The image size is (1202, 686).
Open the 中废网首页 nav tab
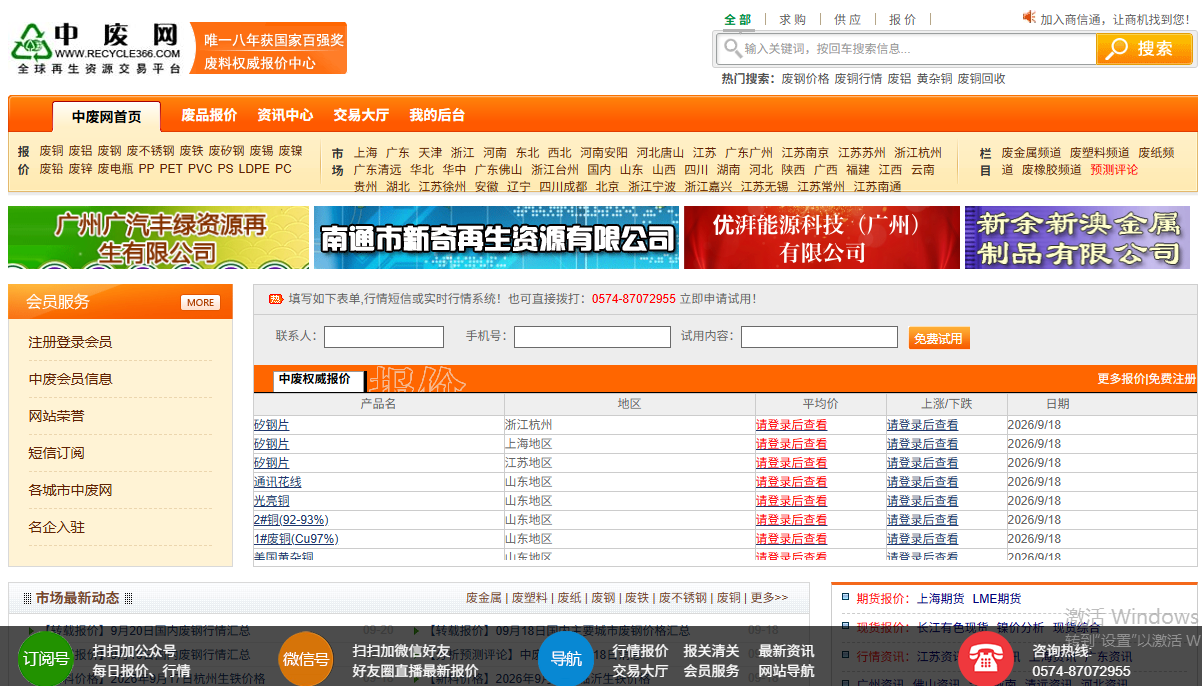click(x=107, y=116)
